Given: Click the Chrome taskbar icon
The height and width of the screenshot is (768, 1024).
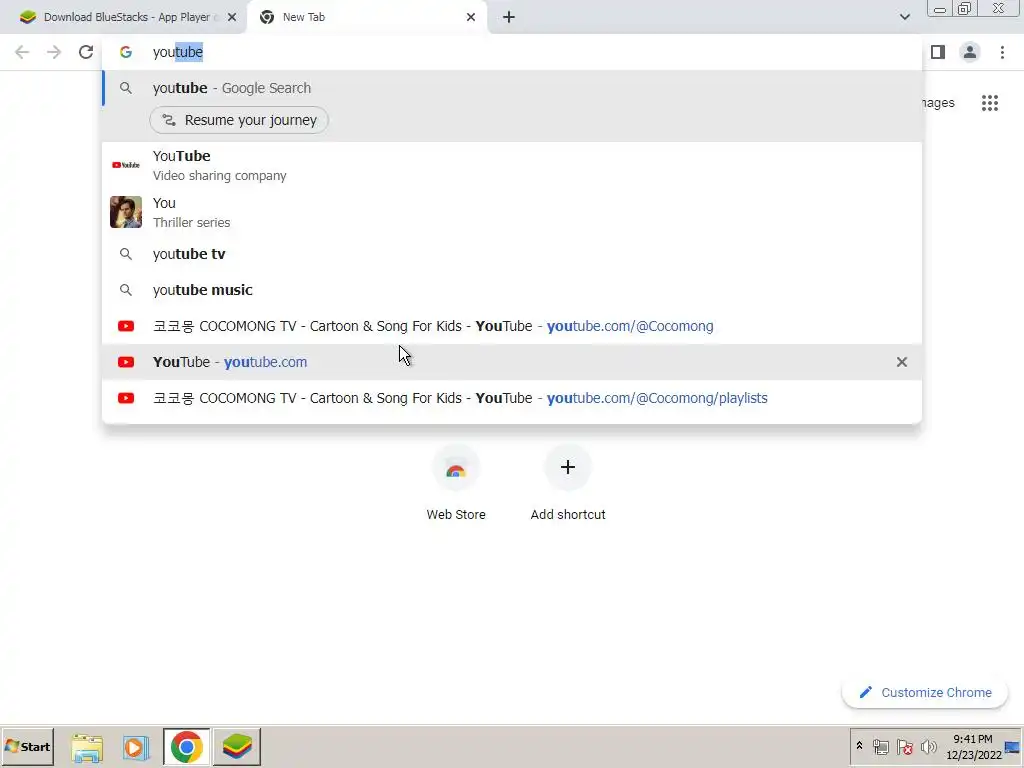Looking at the screenshot, I should click(x=187, y=746).
